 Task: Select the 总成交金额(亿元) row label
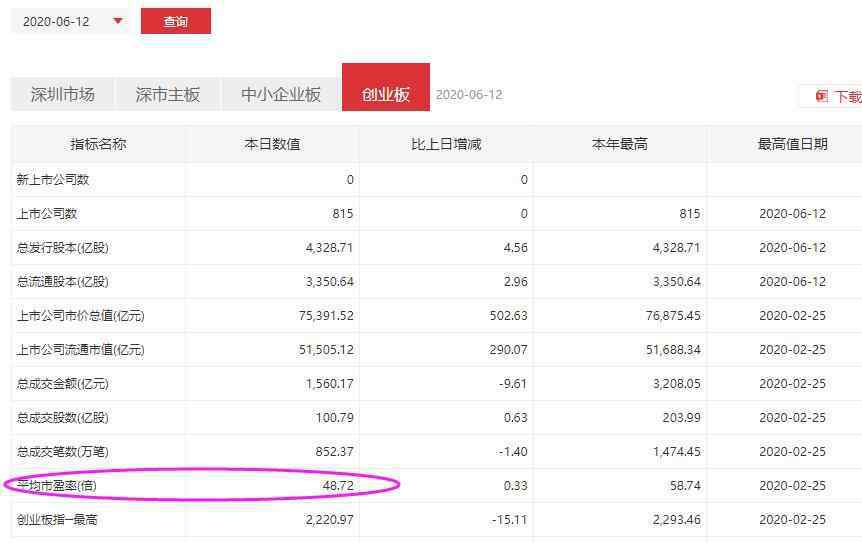pyautogui.click(x=63, y=384)
